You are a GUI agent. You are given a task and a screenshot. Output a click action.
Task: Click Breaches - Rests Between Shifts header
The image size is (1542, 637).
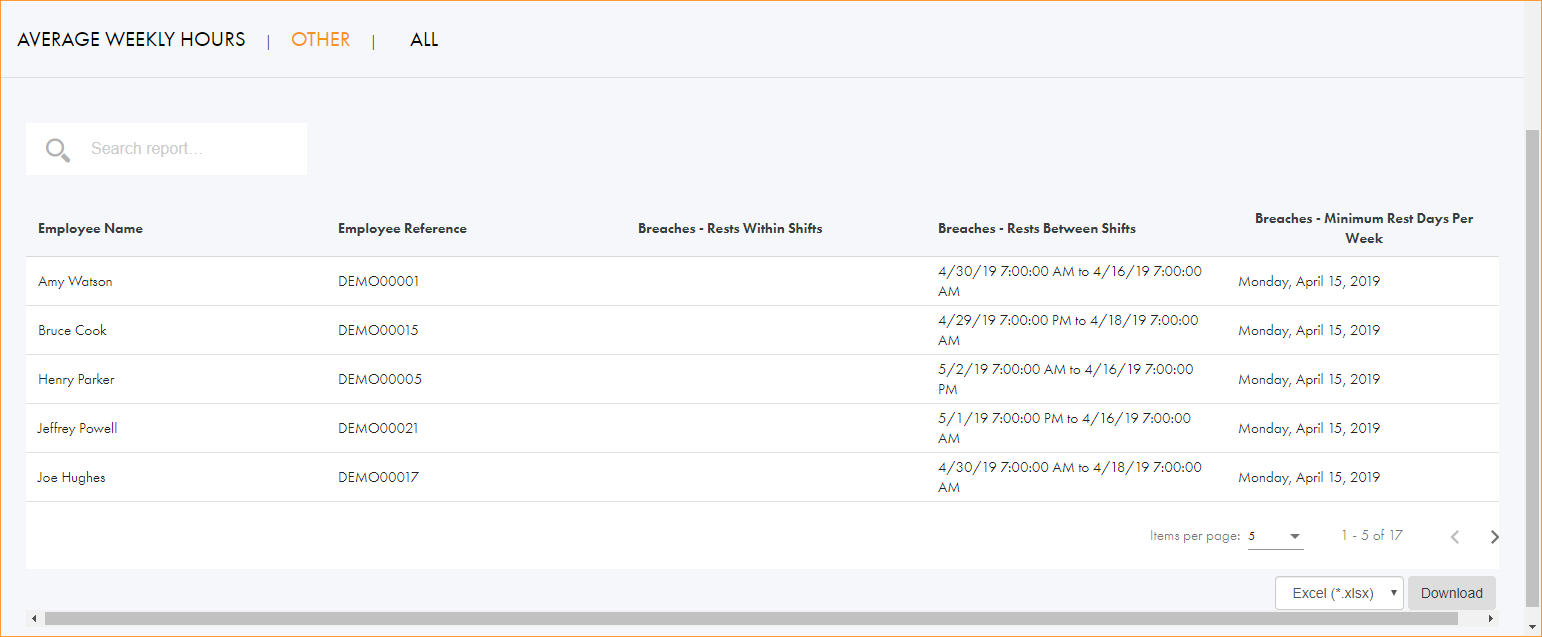point(1036,229)
